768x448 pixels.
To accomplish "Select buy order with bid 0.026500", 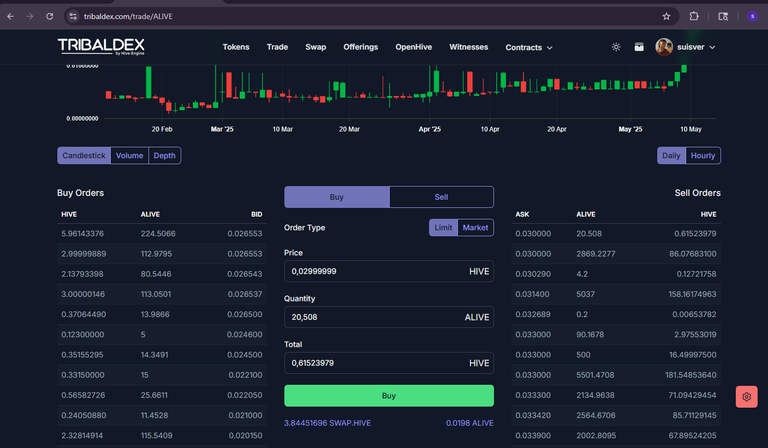I will click(x=162, y=314).
